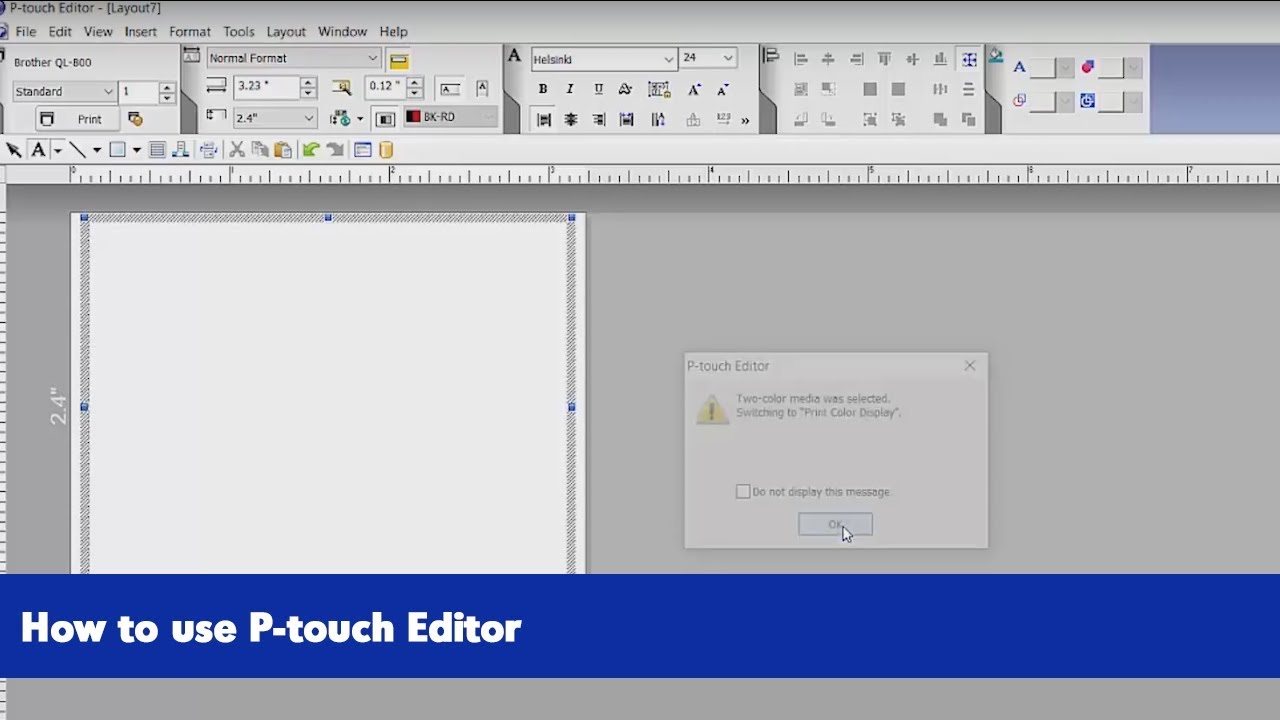The image size is (1280, 720).
Task: Click the arrange picture icon in toolbar
Action: [x=181, y=150]
